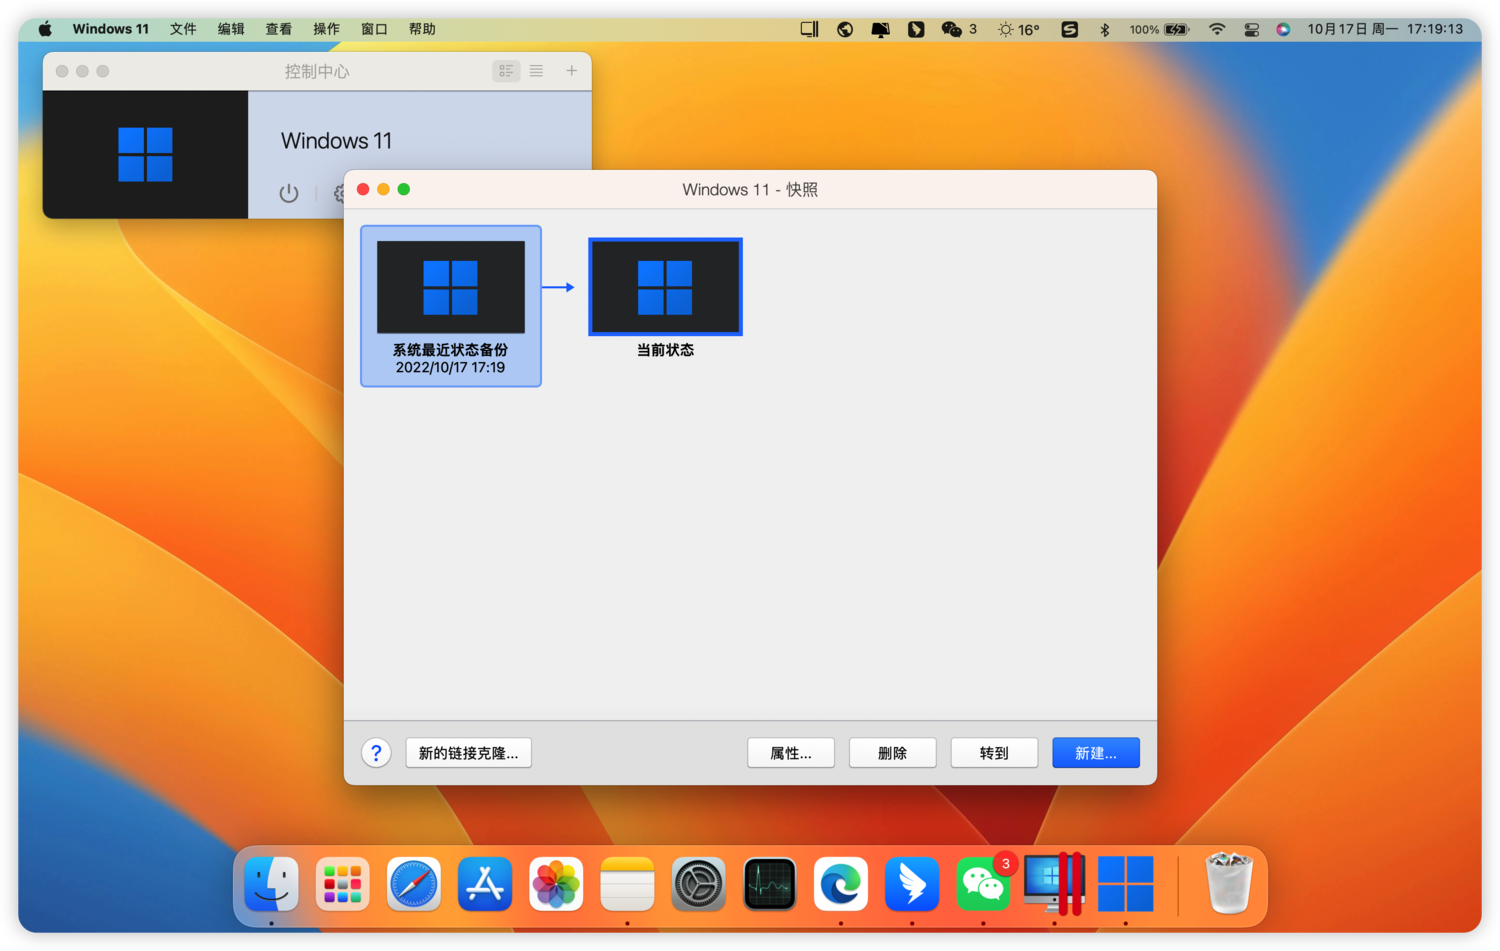Open the 帮助 menu
The width and height of the screenshot is (1500, 951).
(x=422, y=29)
